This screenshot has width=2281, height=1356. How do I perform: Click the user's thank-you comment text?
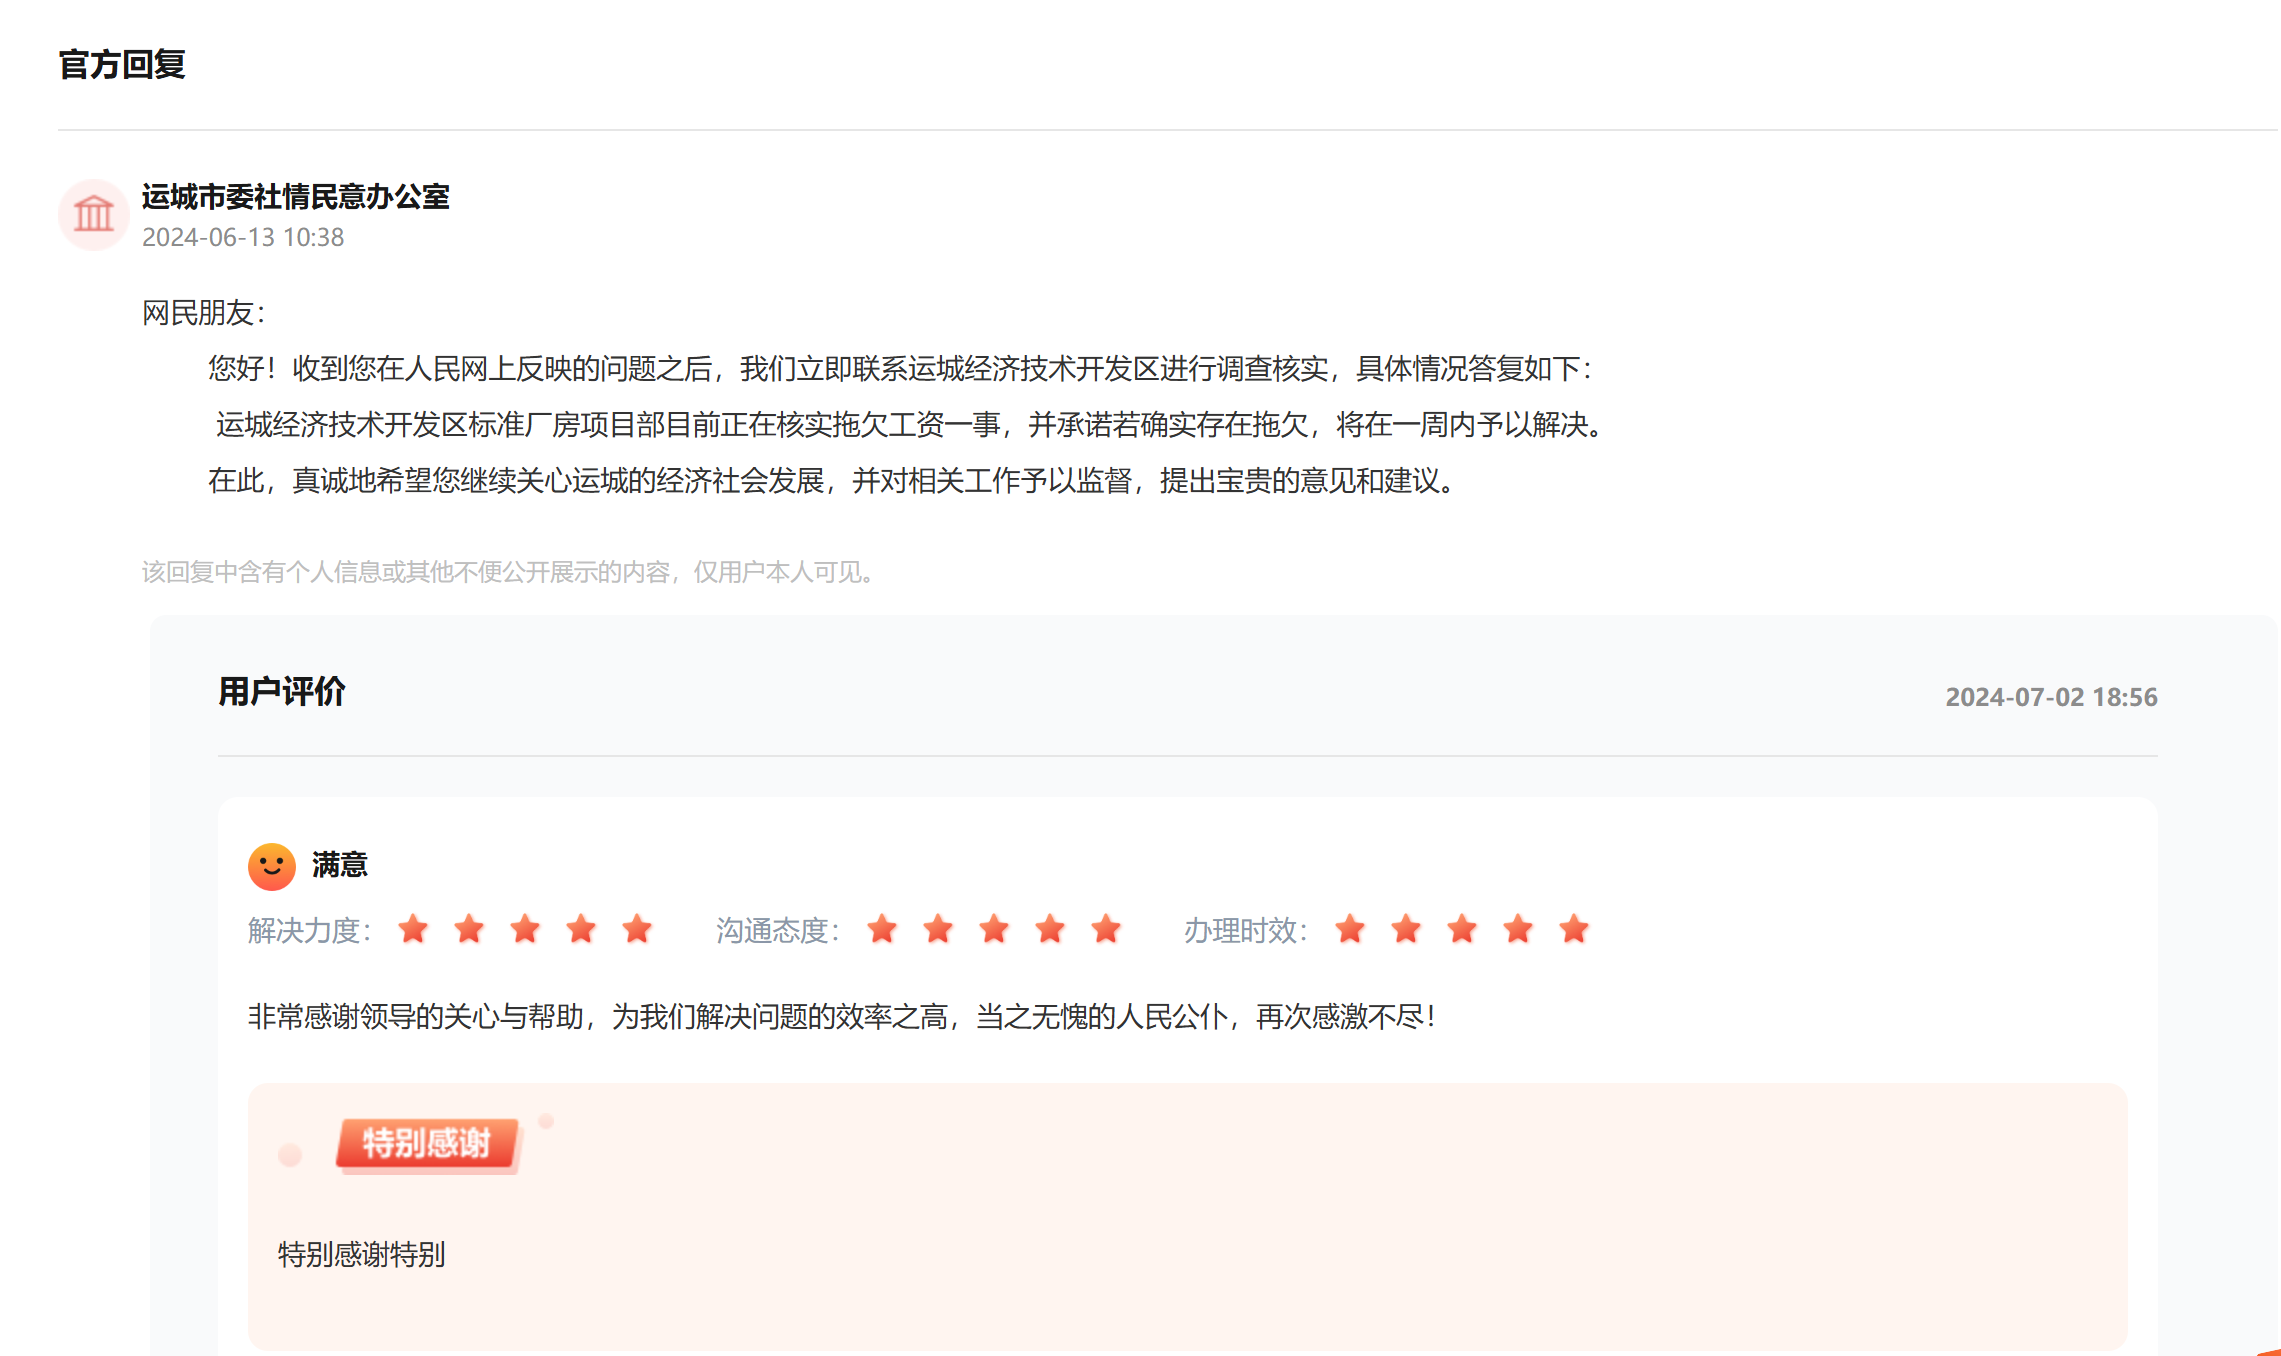(x=841, y=1017)
